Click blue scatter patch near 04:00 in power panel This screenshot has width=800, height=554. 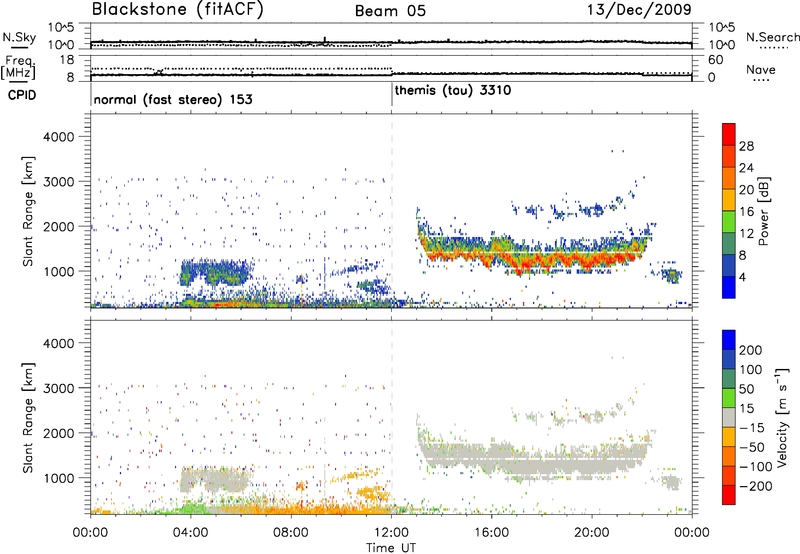214,272
